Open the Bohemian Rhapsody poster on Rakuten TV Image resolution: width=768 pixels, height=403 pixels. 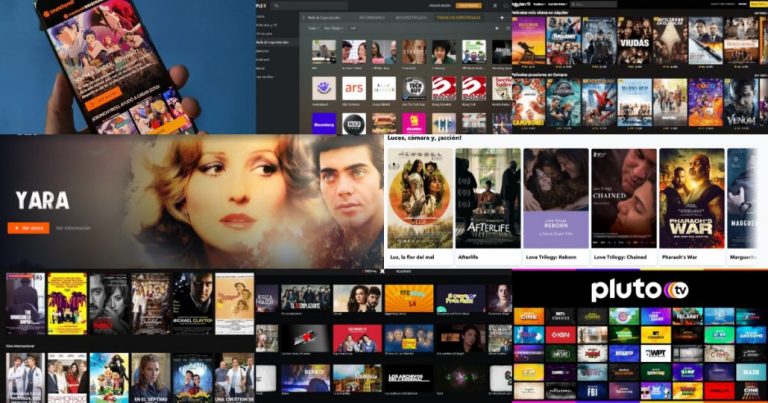coord(528,41)
